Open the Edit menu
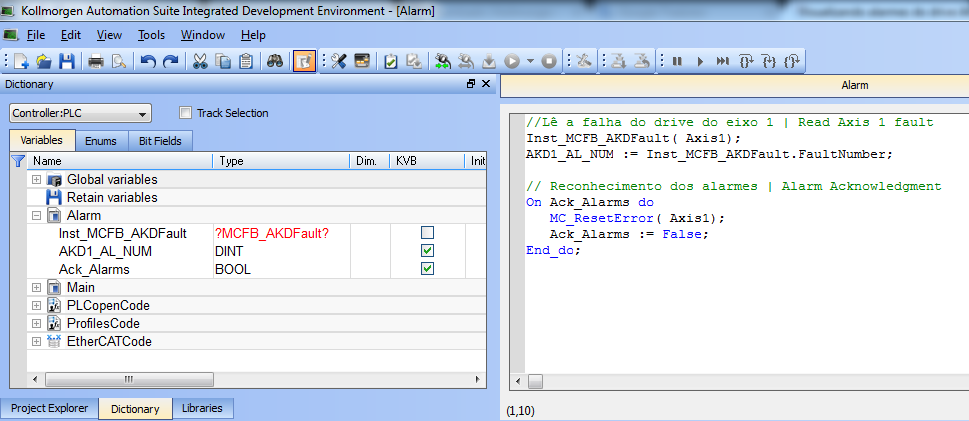 click(x=71, y=35)
